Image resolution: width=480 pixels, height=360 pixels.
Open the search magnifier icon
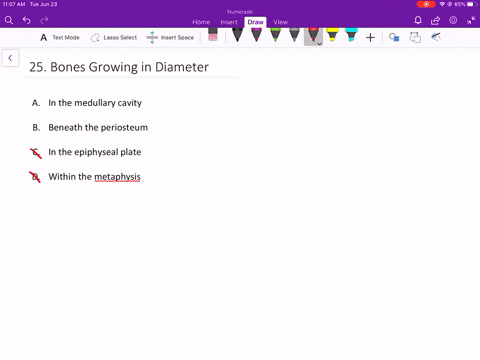point(9,21)
